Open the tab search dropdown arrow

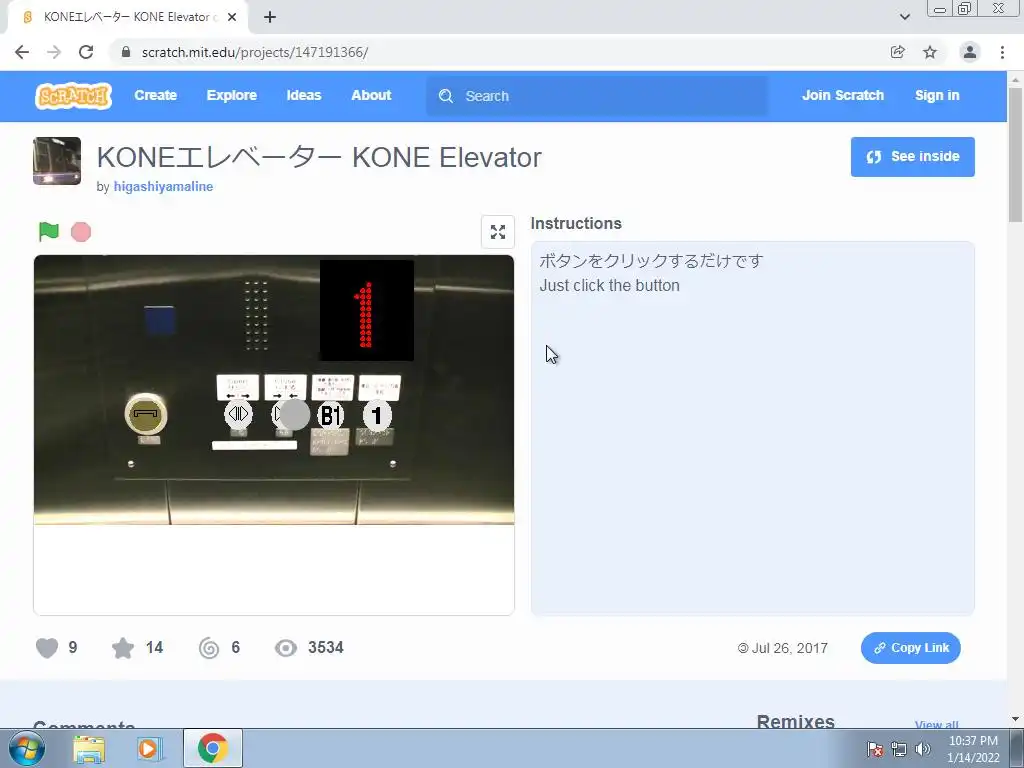click(904, 17)
